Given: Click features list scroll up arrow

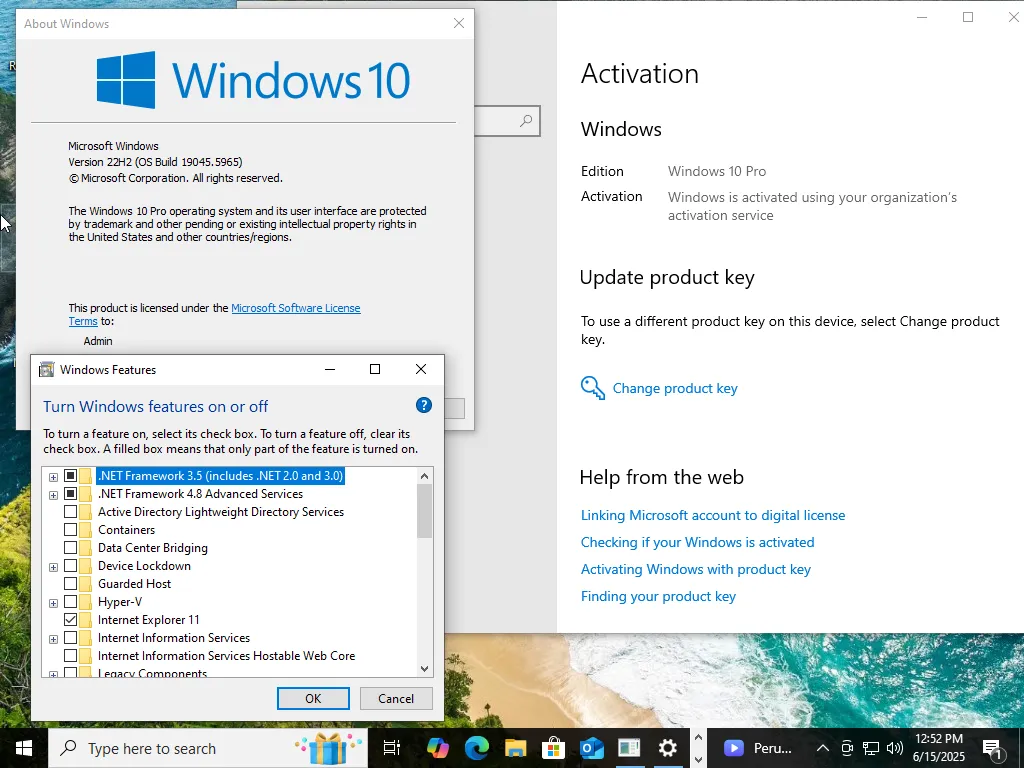Looking at the screenshot, I should tap(424, 476).
